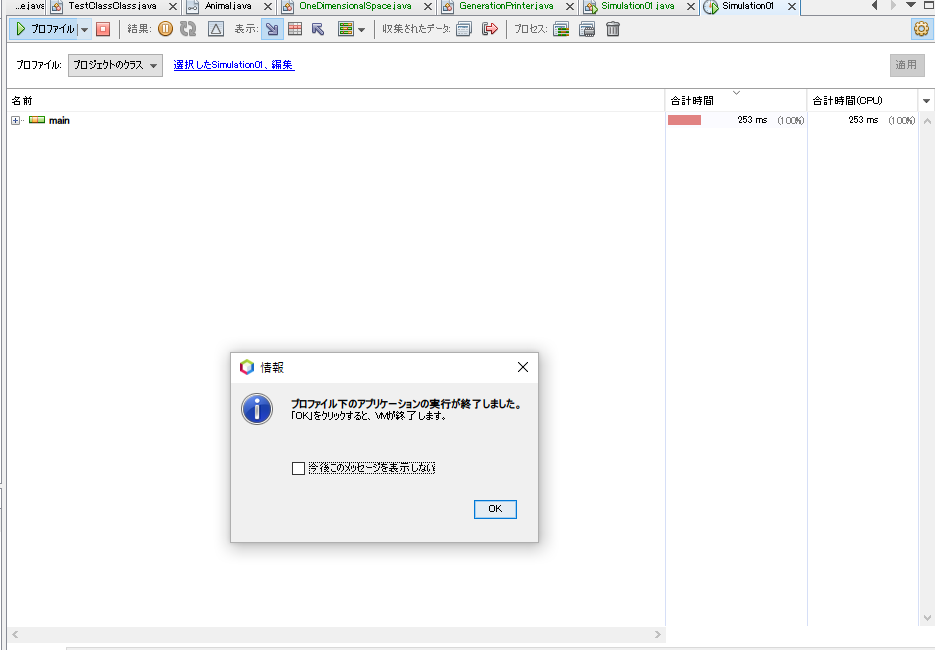The width and height of the screenshot is (935, 650).
Task: Switch to the Simulation01.java editor tab
Action: coord(637,6)
